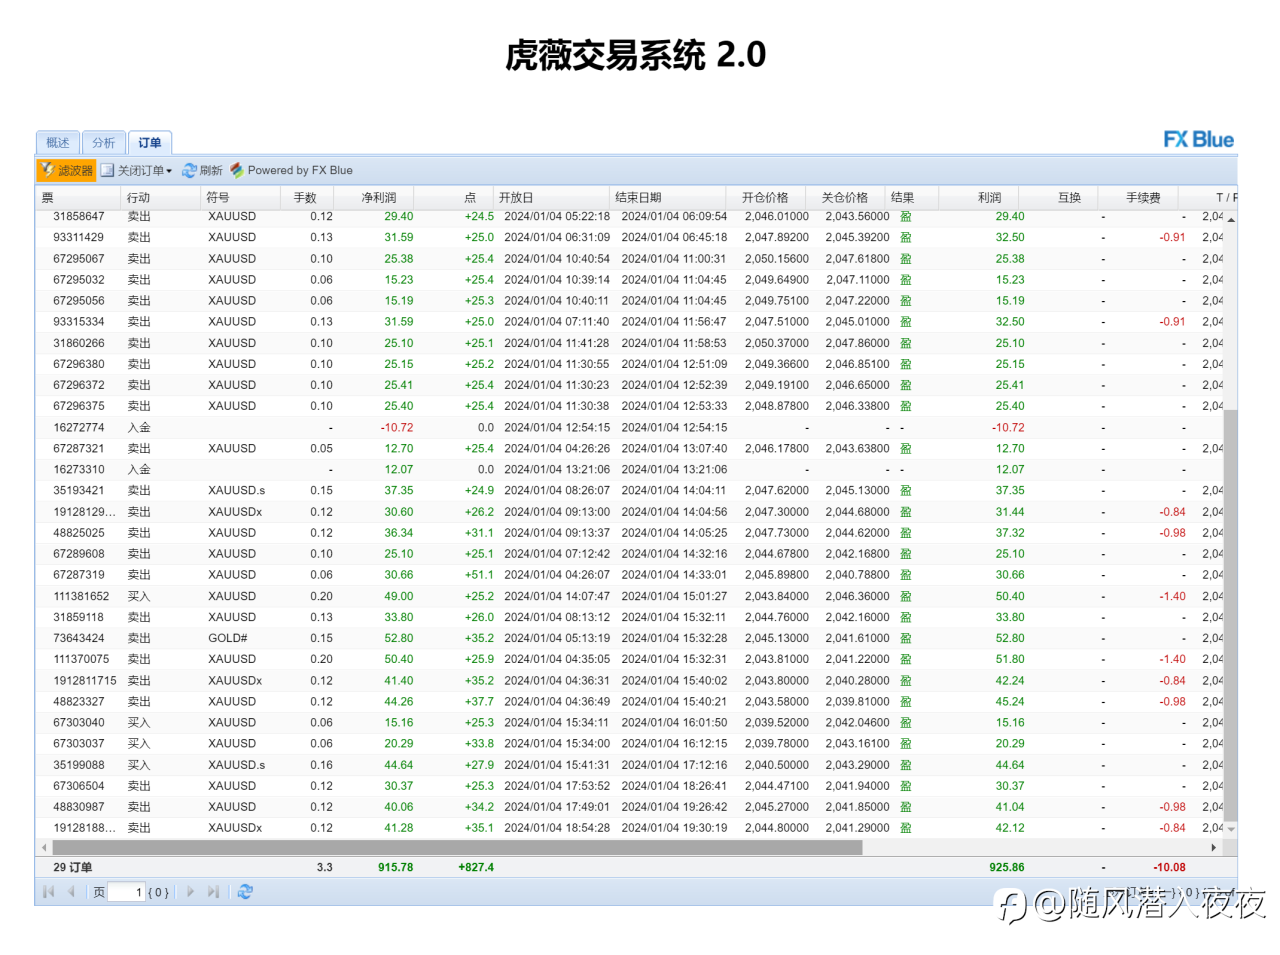Image resolution: width=1280 pixels, height=955 pixels.
Task: Click the horizontal scrollbar thumb
Action: tap(457, 847)
